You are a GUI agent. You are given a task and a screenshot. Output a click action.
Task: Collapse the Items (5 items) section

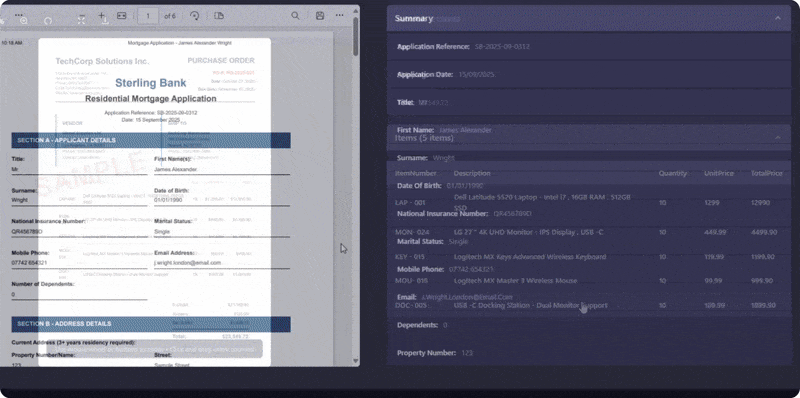point(778,138)
